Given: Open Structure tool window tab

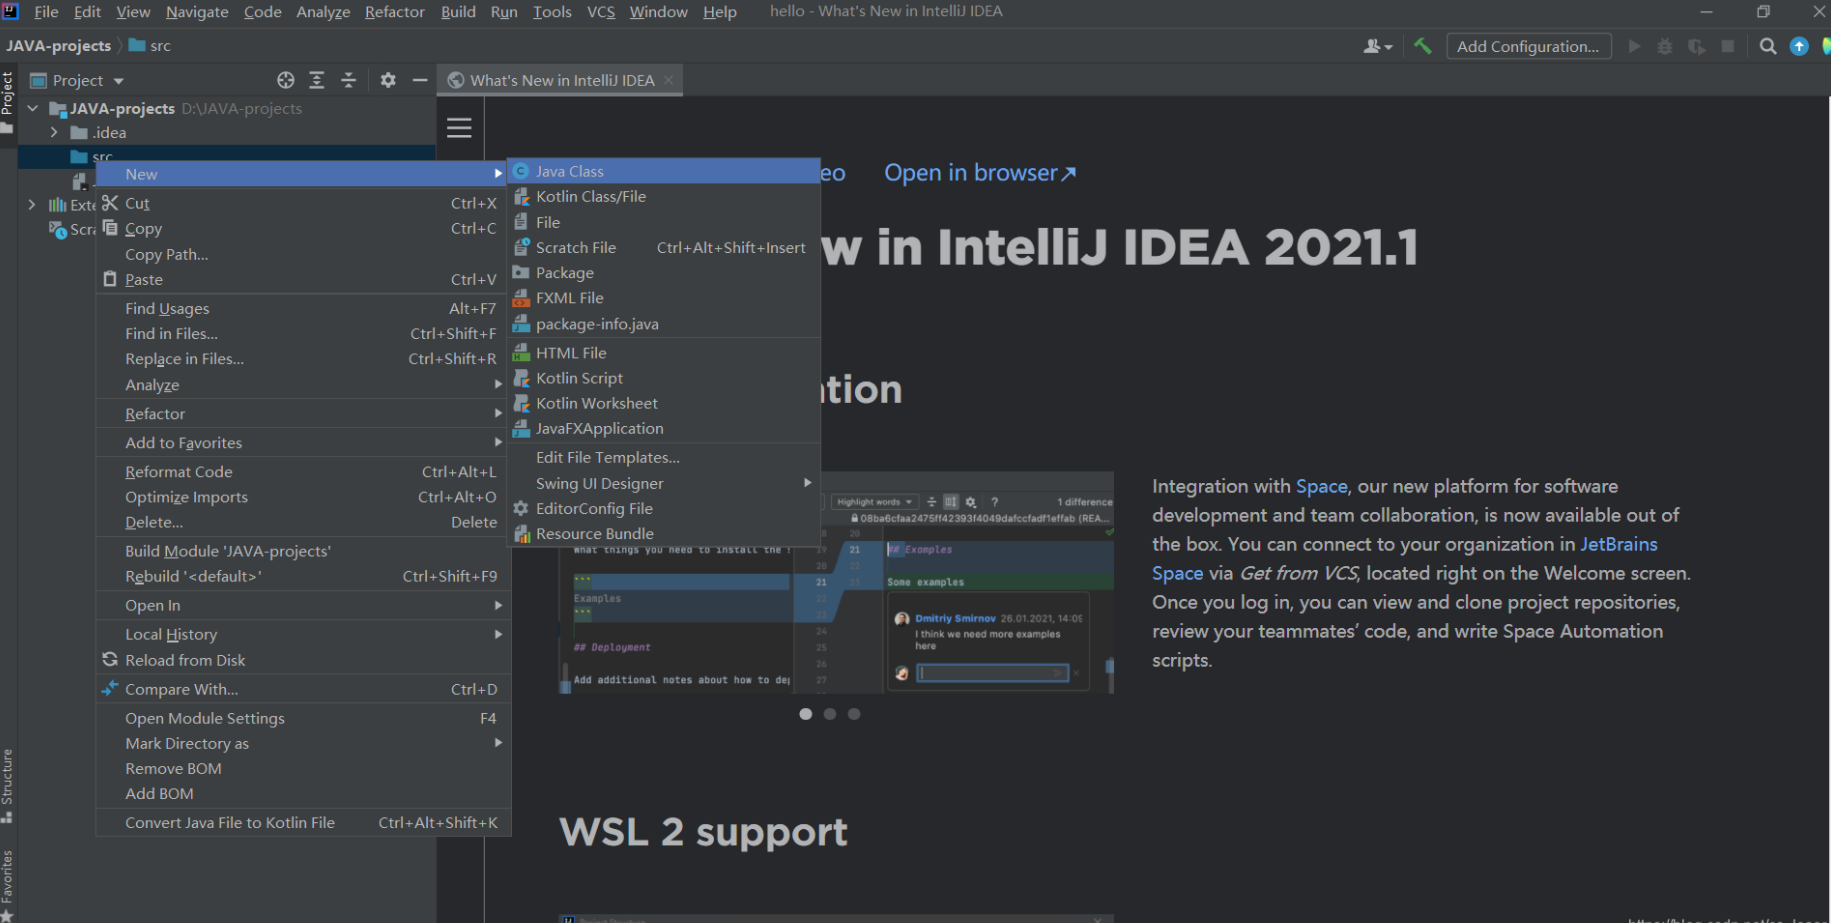Looking at the screenshot, I should coord(8,786).
